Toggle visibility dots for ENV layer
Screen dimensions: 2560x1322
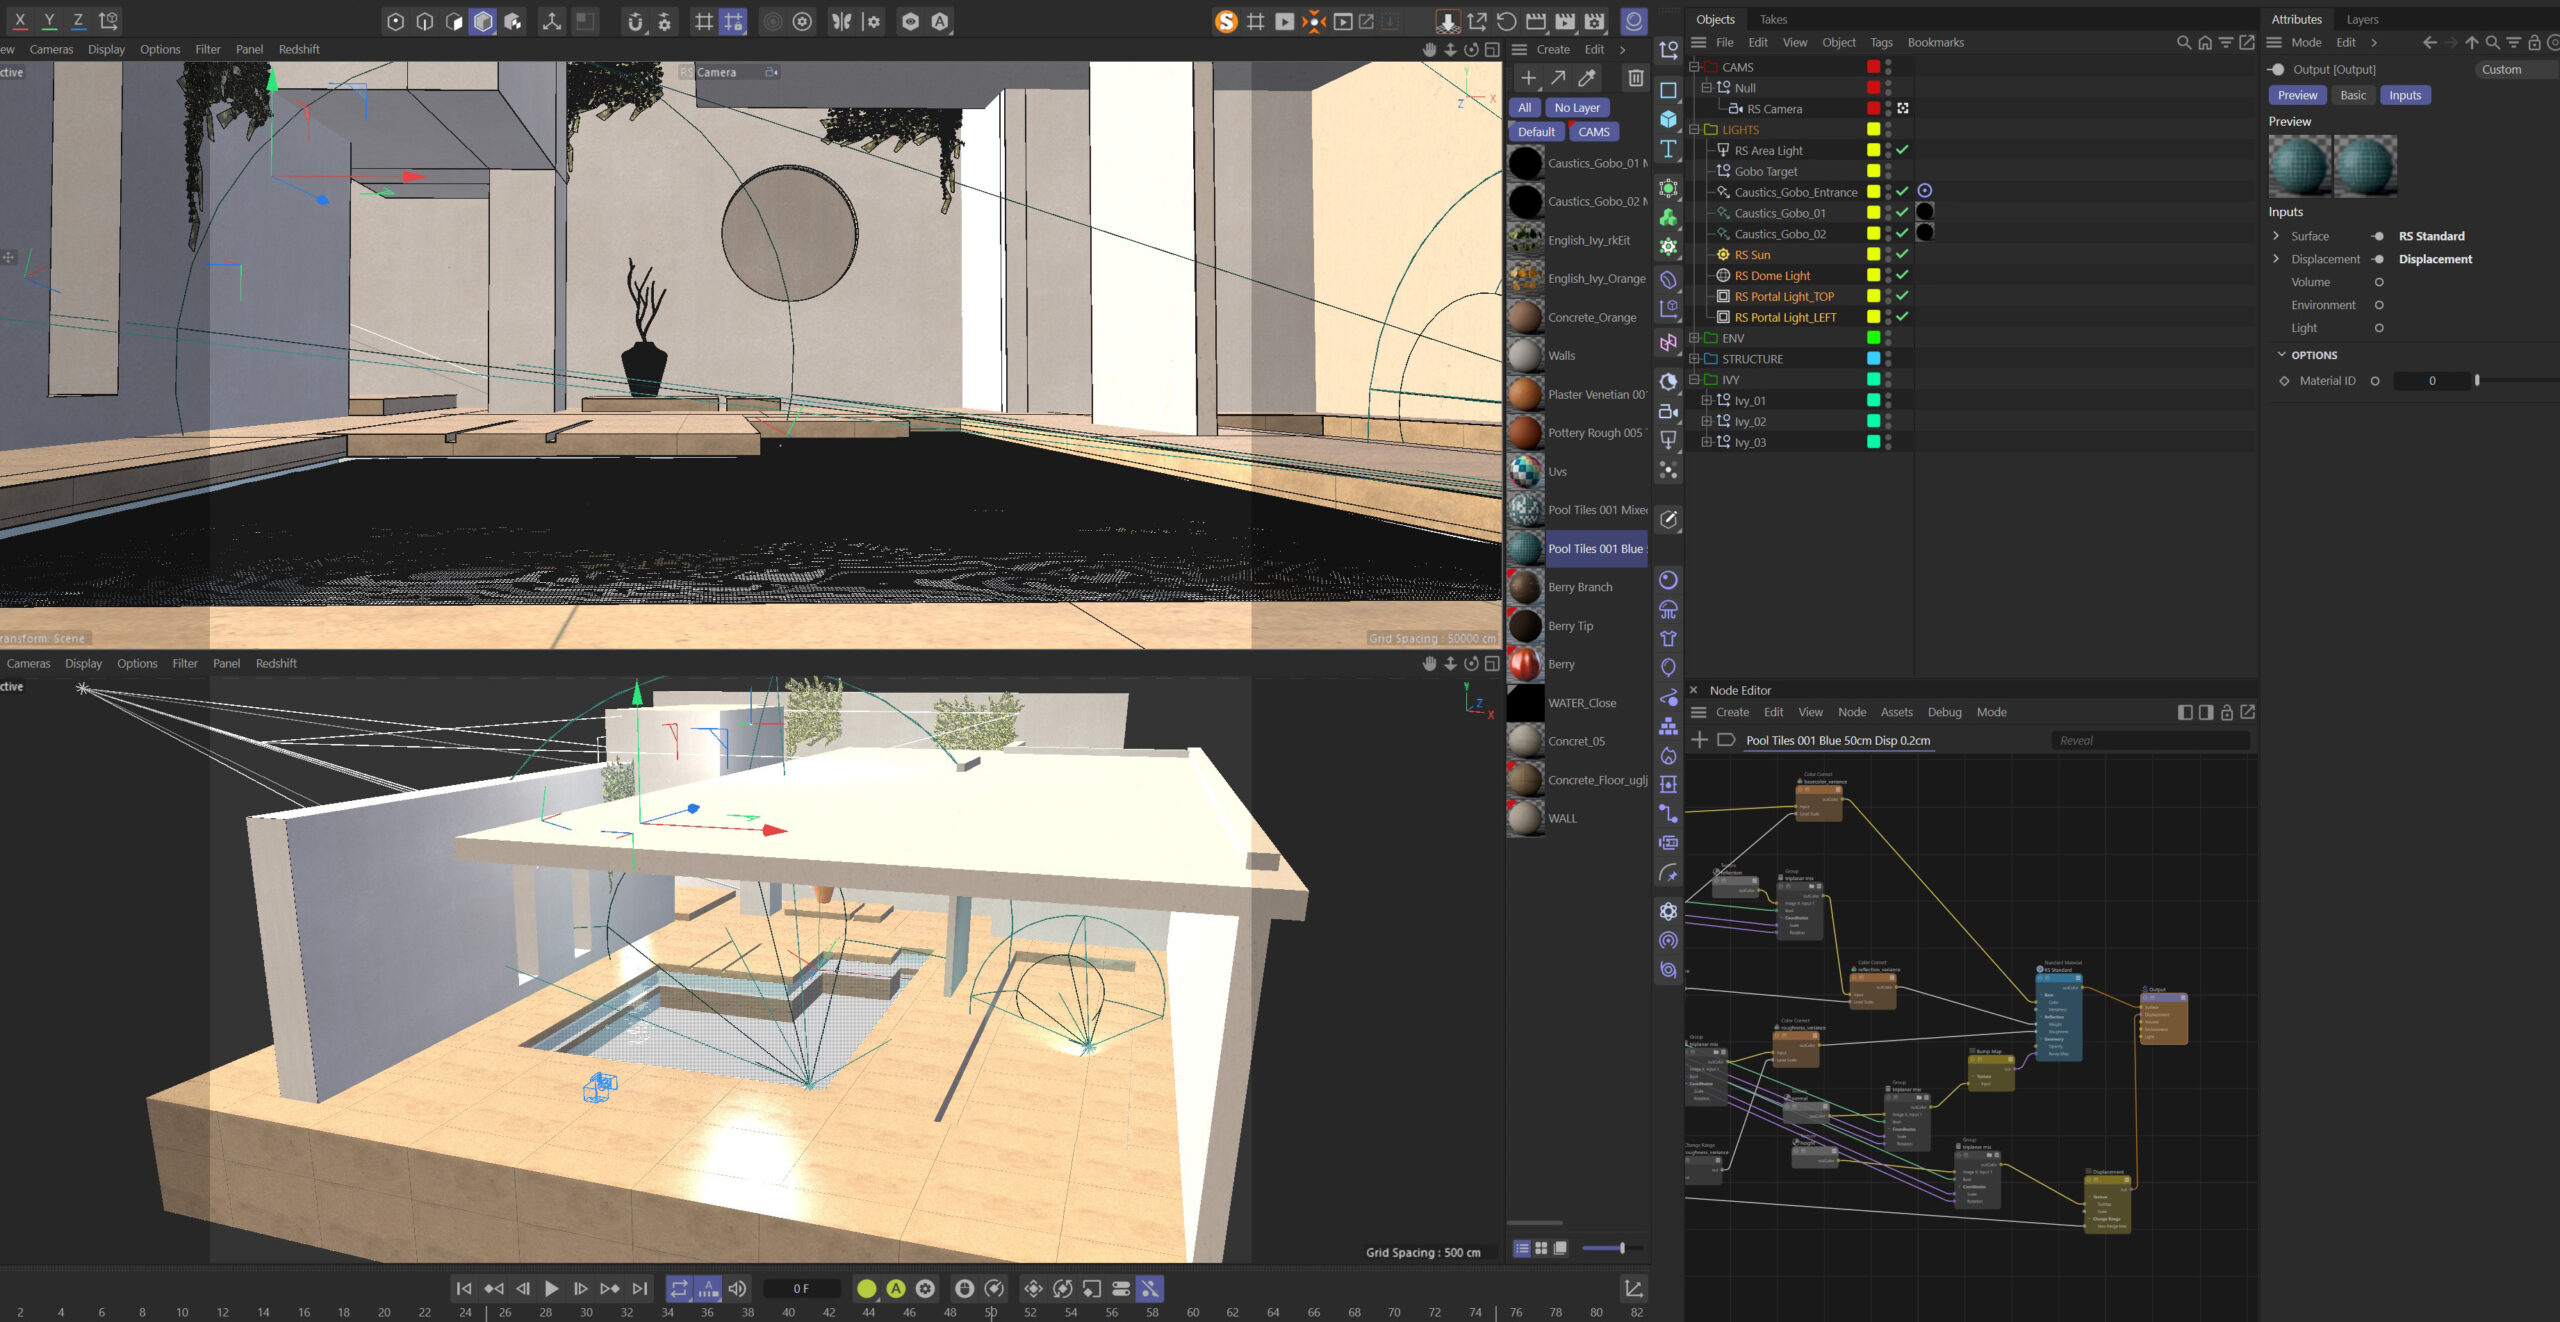pyautogui.click(x=1888, y=338)
